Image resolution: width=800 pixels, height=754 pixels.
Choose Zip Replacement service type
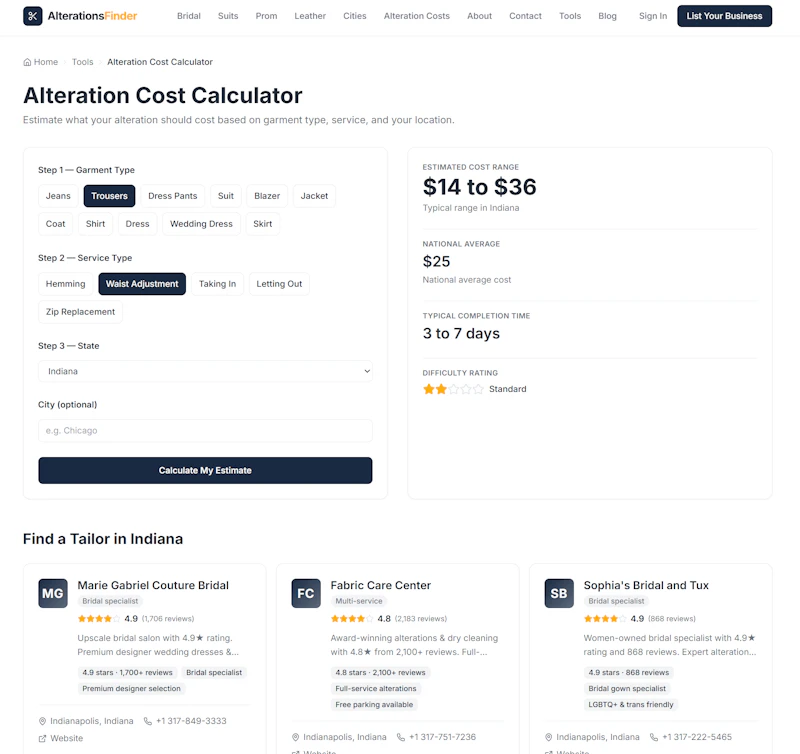click(x=80, y=312)
